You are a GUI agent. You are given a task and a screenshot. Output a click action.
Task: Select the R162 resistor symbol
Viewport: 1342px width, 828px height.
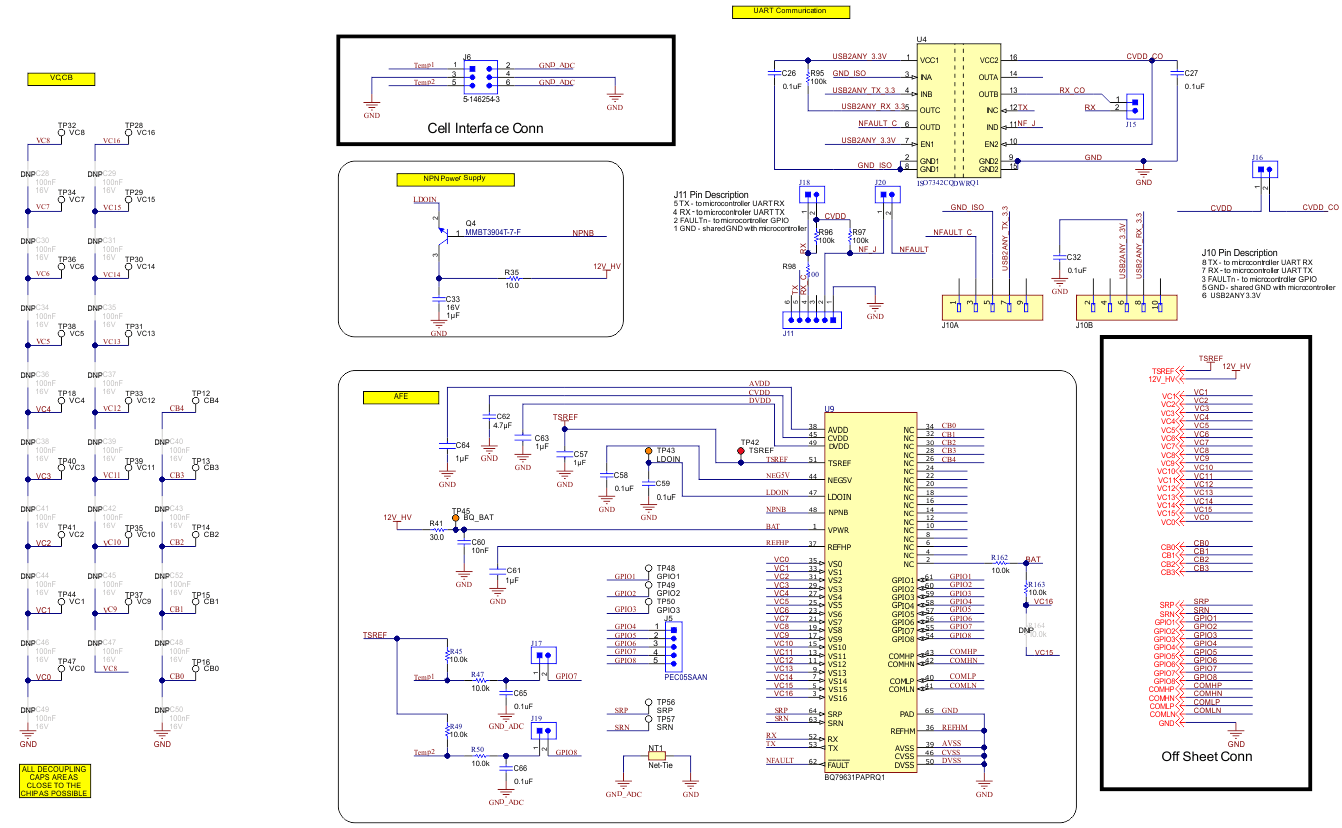(1001, 564)
